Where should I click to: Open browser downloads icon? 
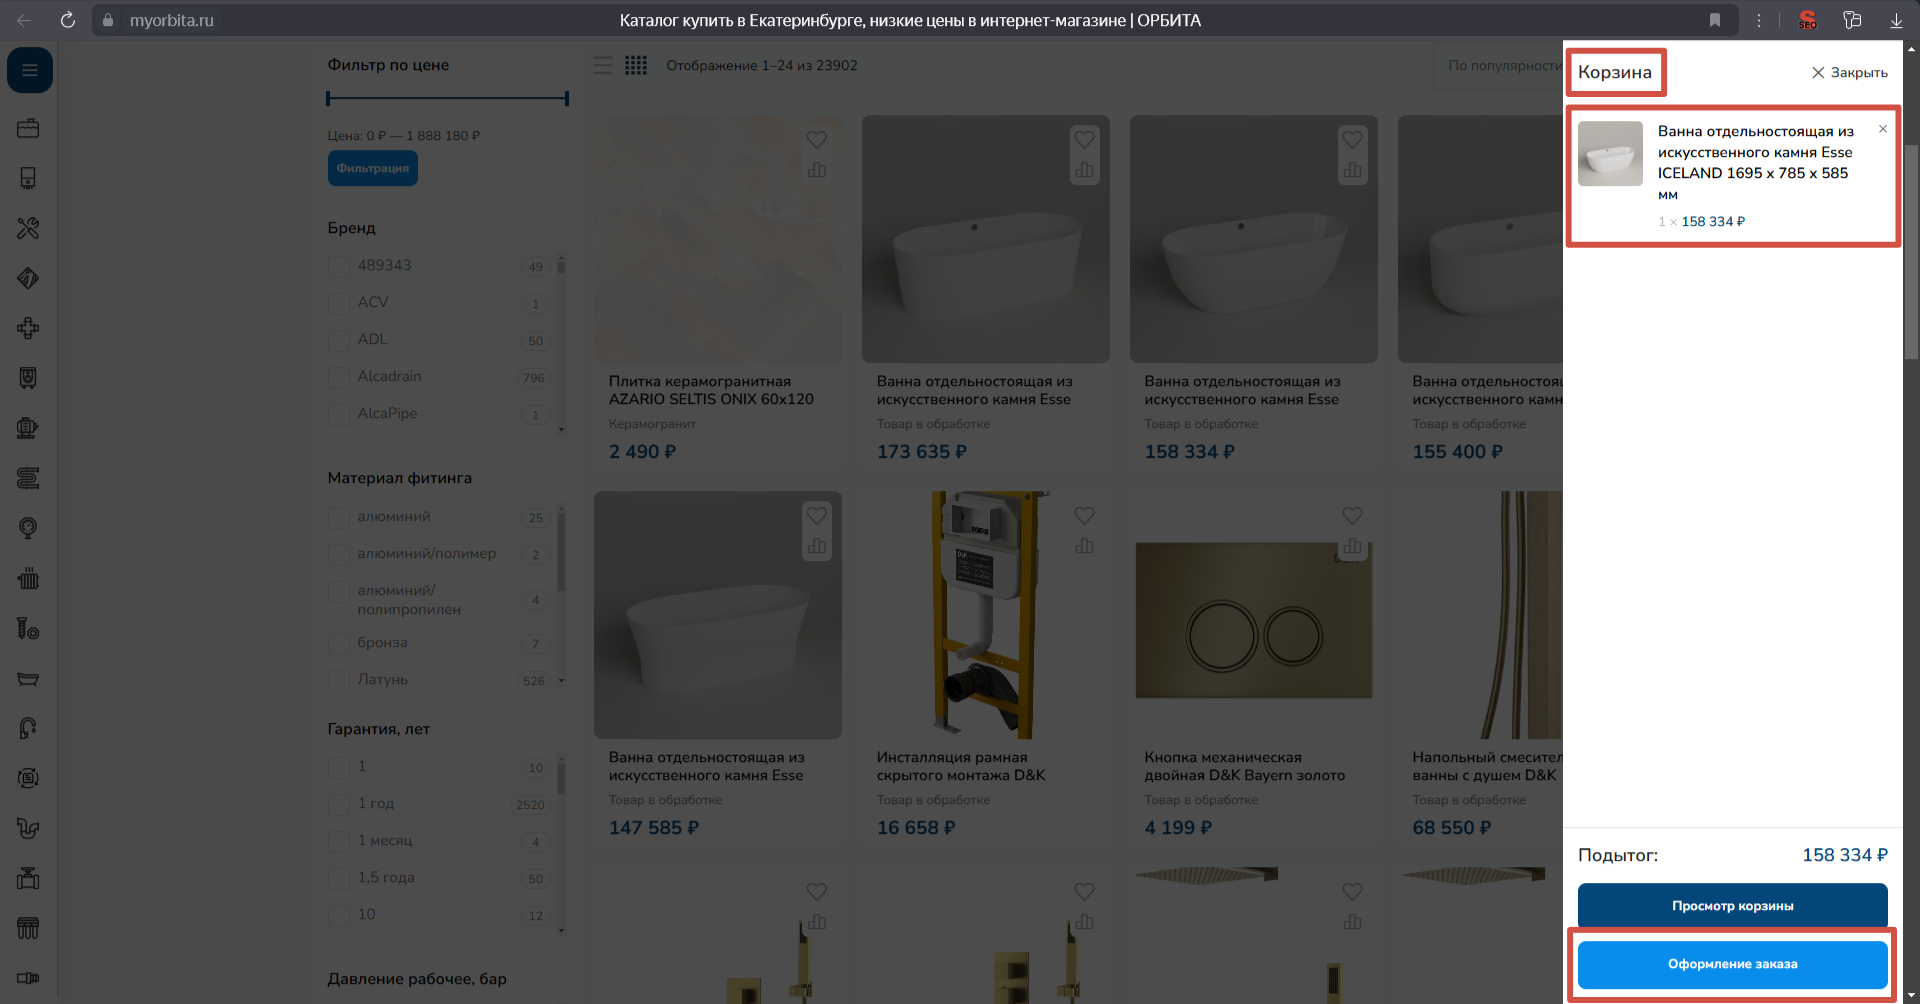tap(1895, 20)
